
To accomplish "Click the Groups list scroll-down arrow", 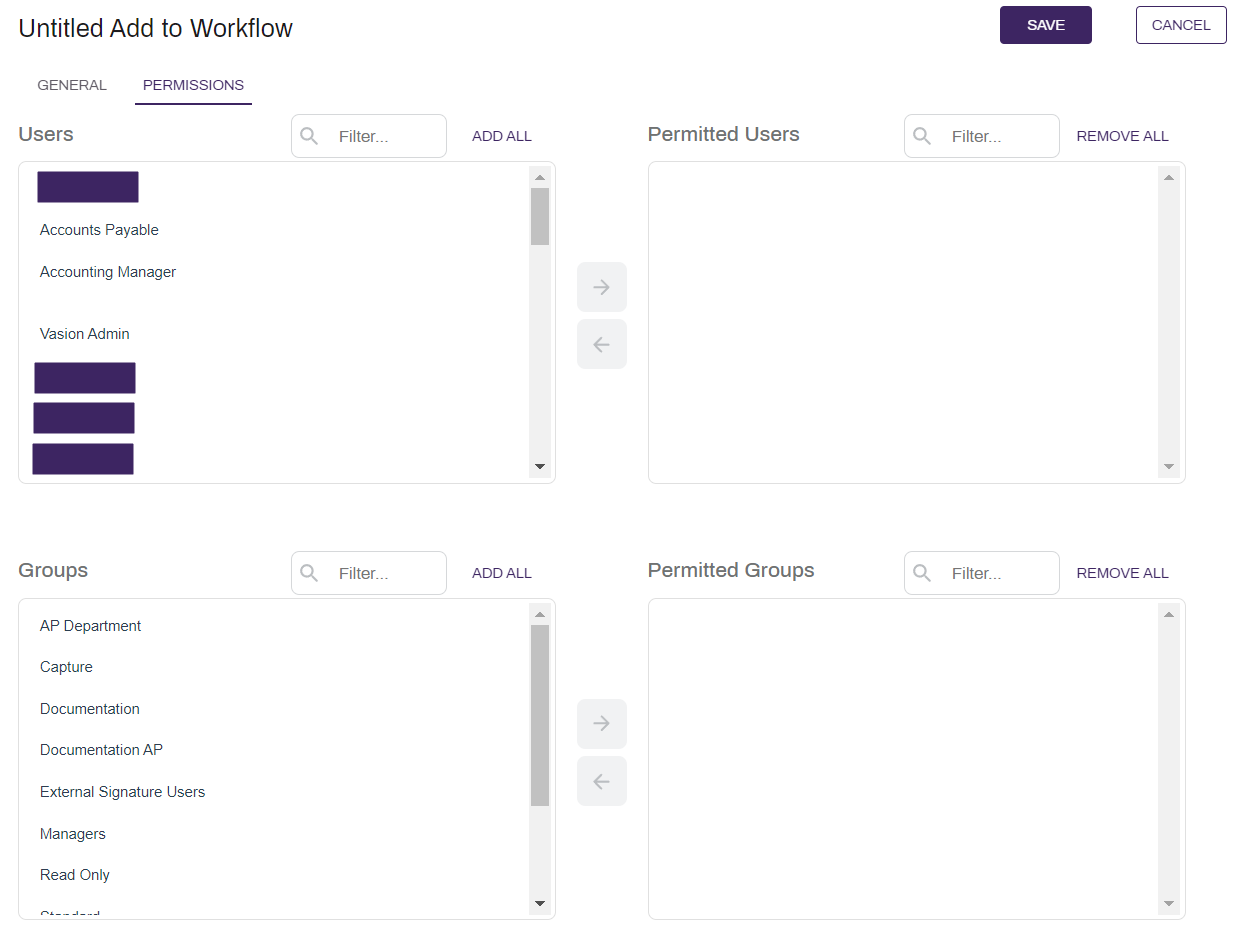I will (x=540, y=903).
